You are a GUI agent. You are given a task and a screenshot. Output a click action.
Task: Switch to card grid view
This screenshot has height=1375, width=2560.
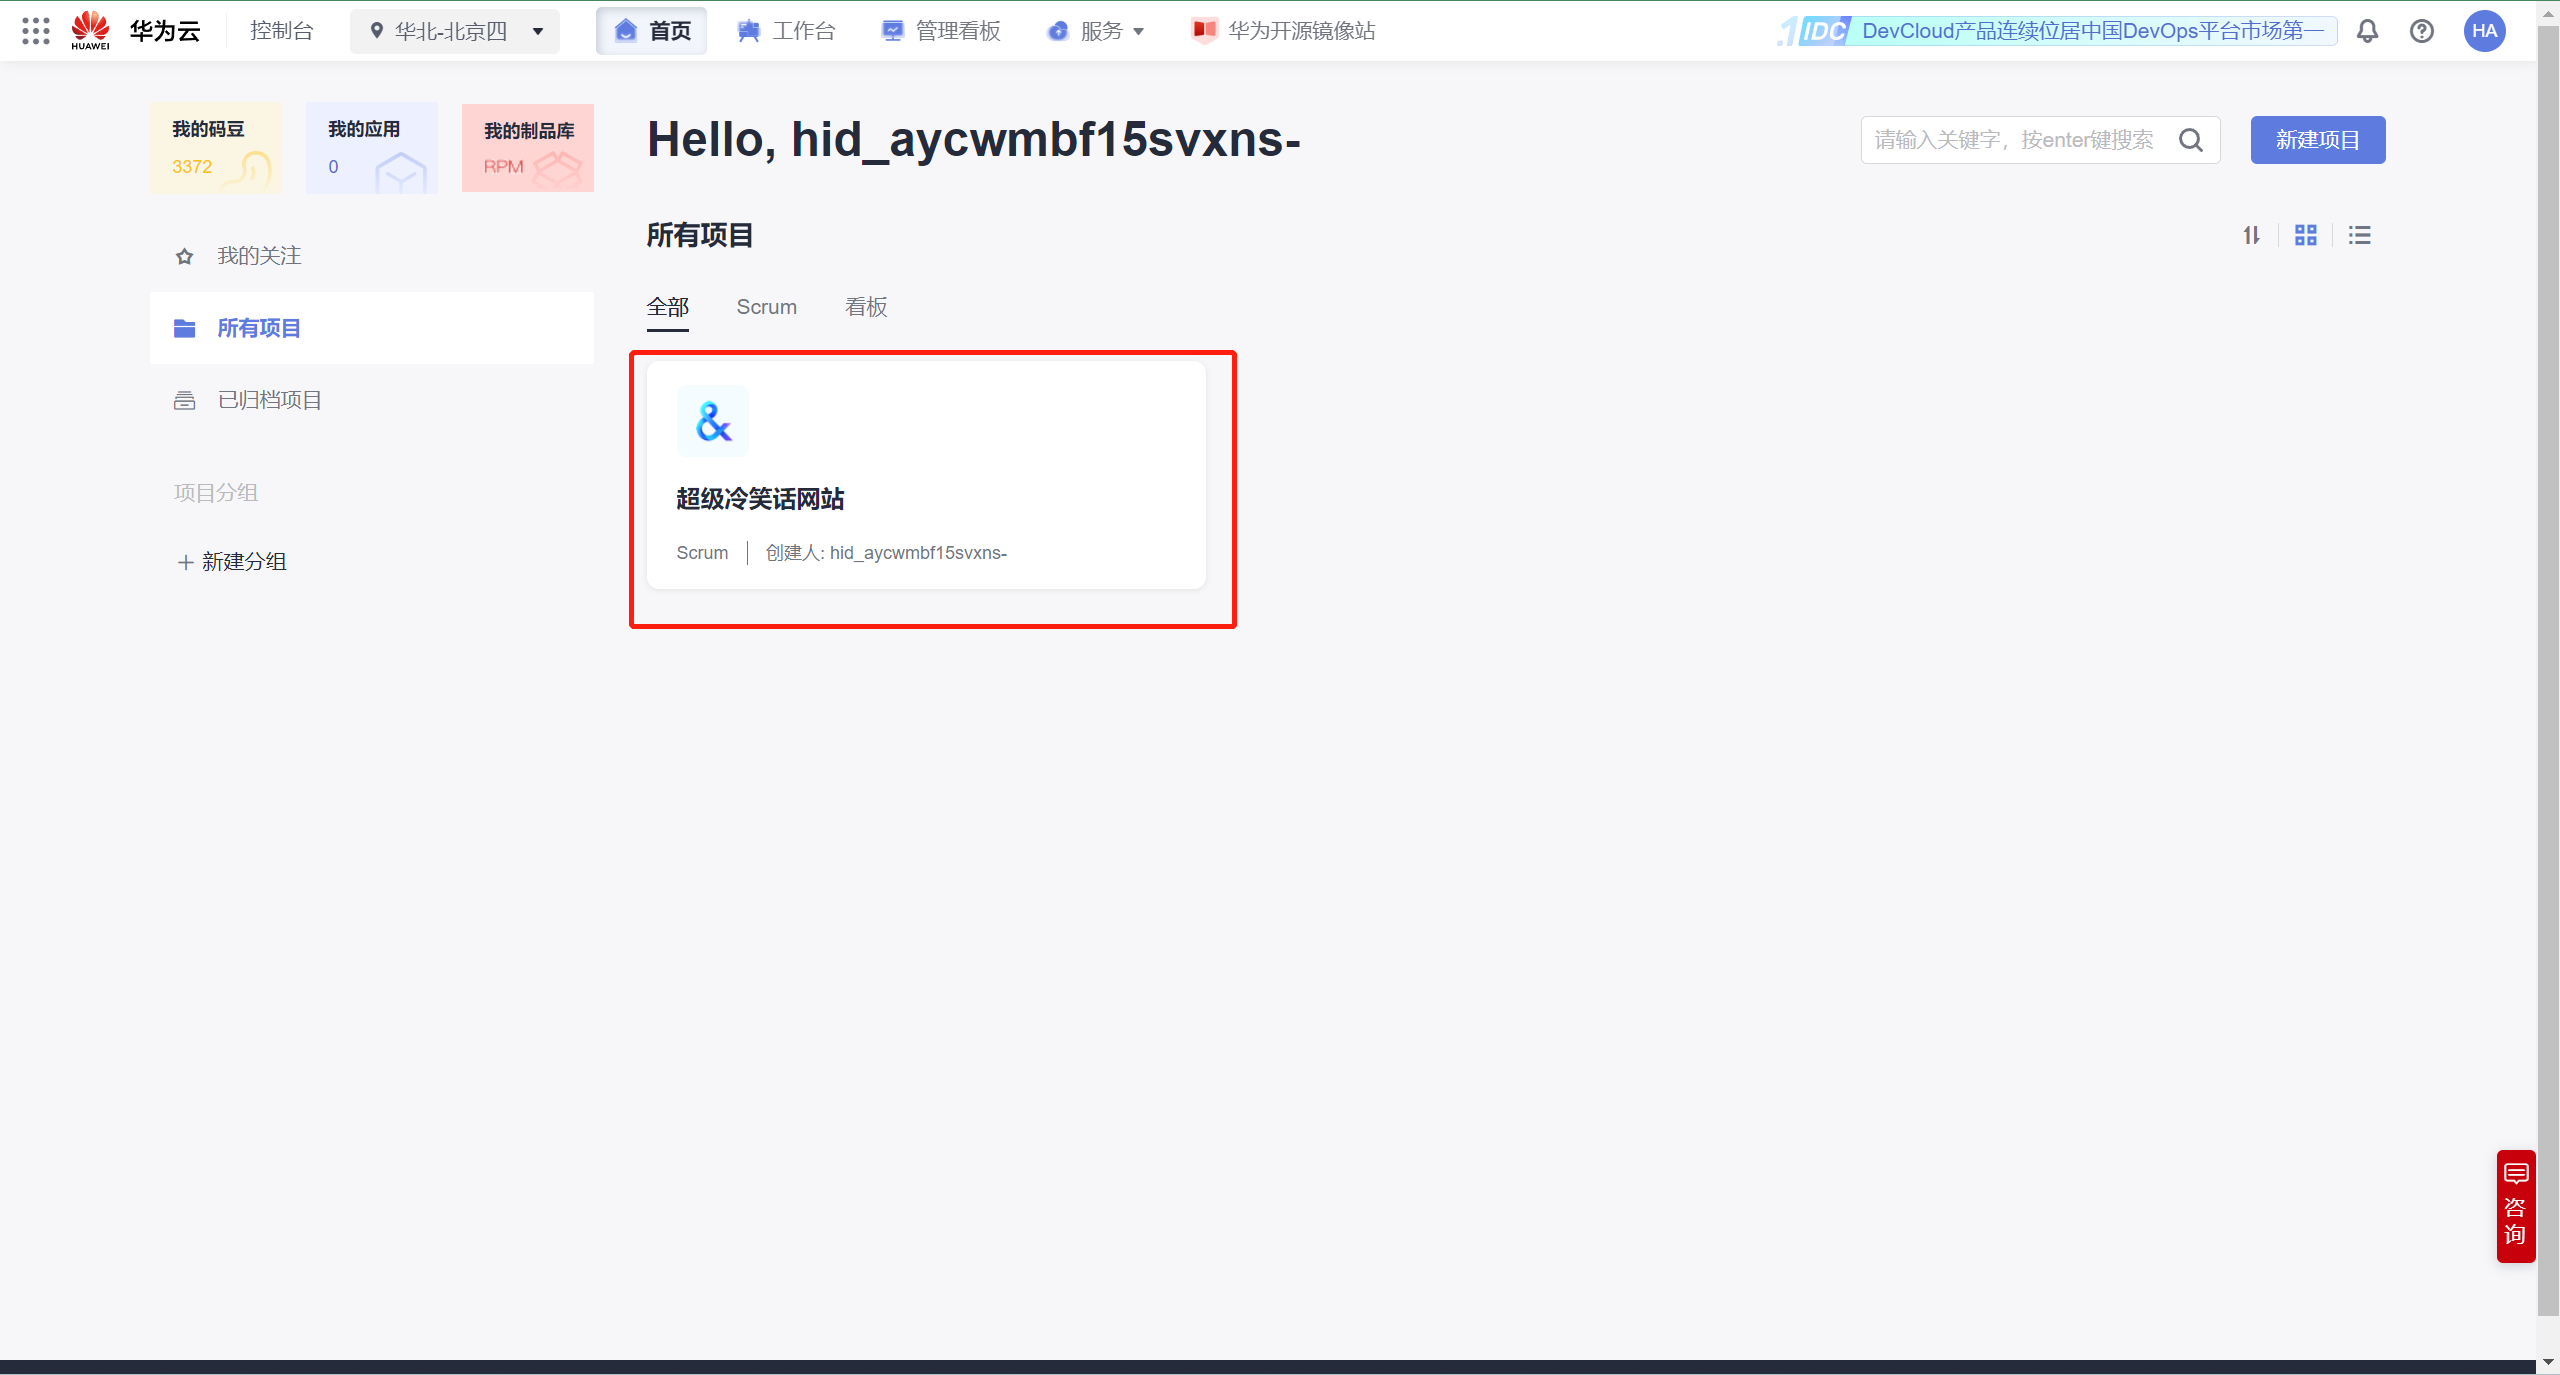2306,235
